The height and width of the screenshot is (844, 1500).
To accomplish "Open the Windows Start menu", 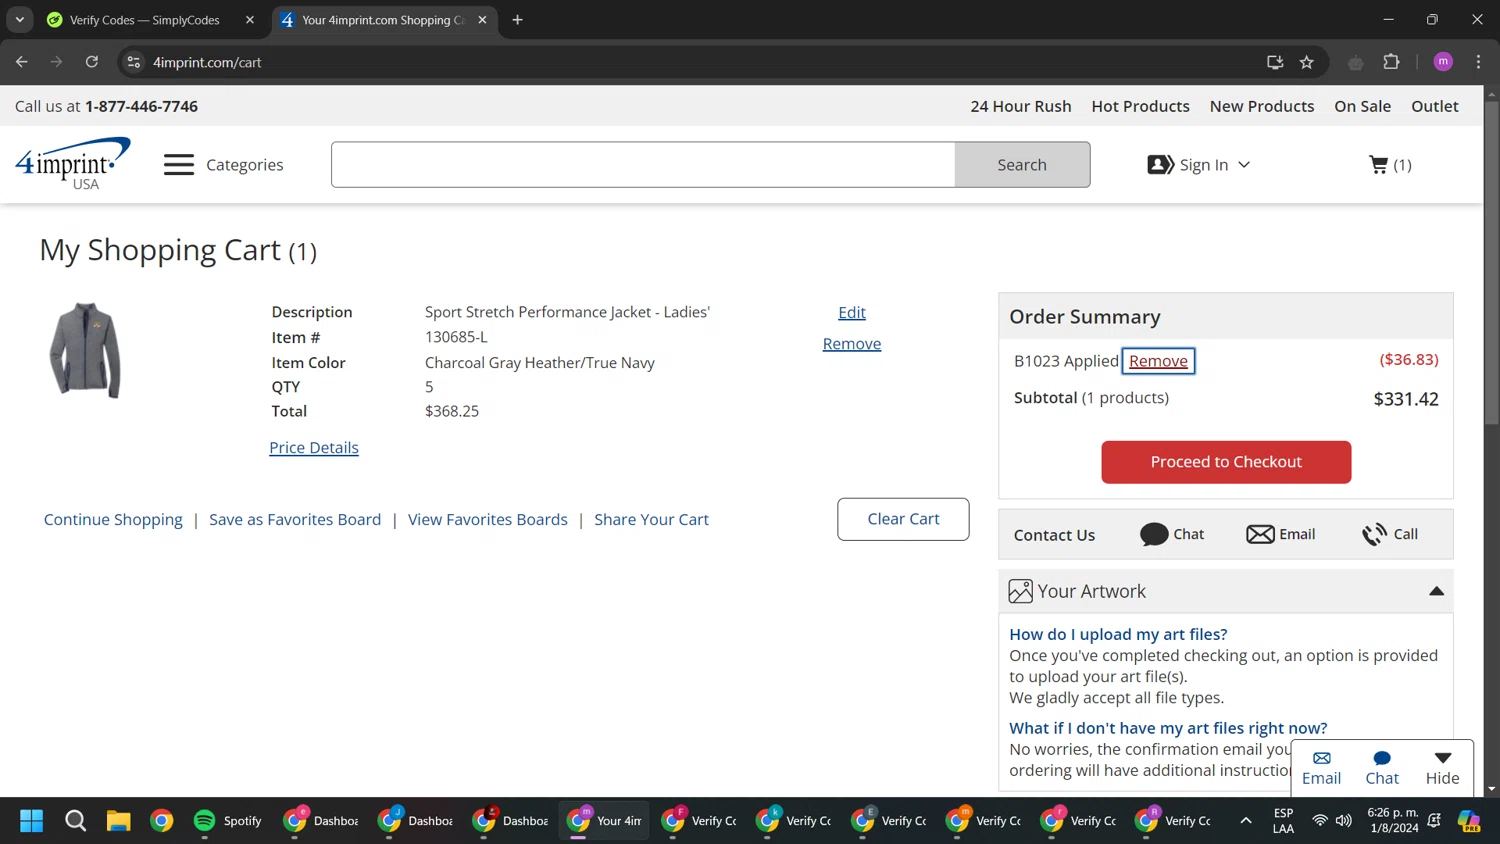I will click(x=32, y=821).
